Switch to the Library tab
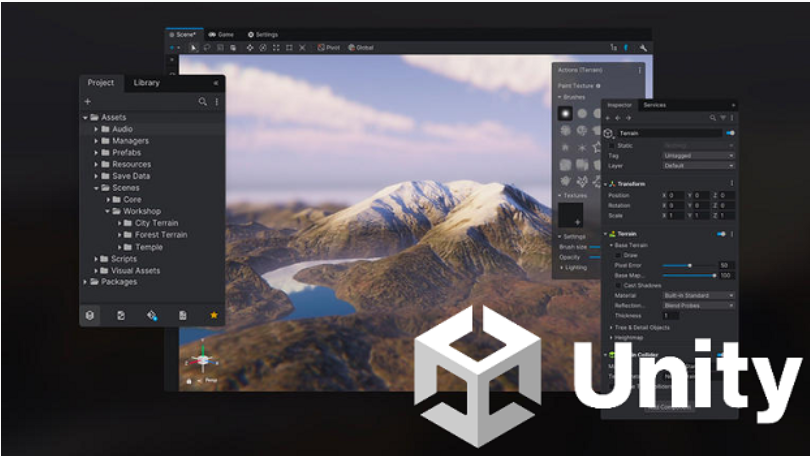 point(146,83)
